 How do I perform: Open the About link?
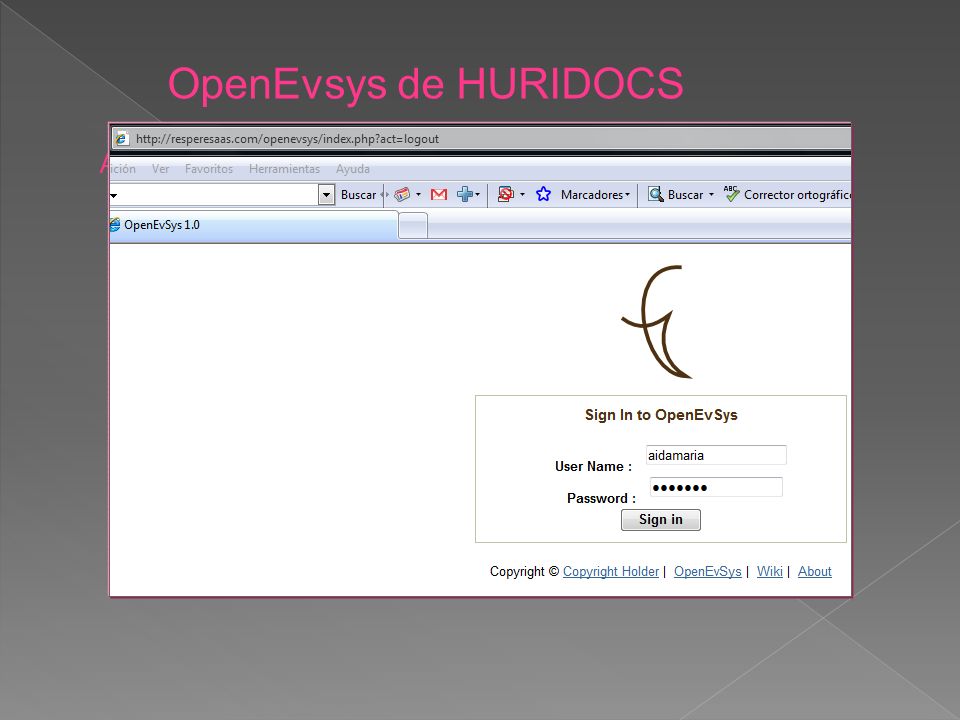point(814,571)
